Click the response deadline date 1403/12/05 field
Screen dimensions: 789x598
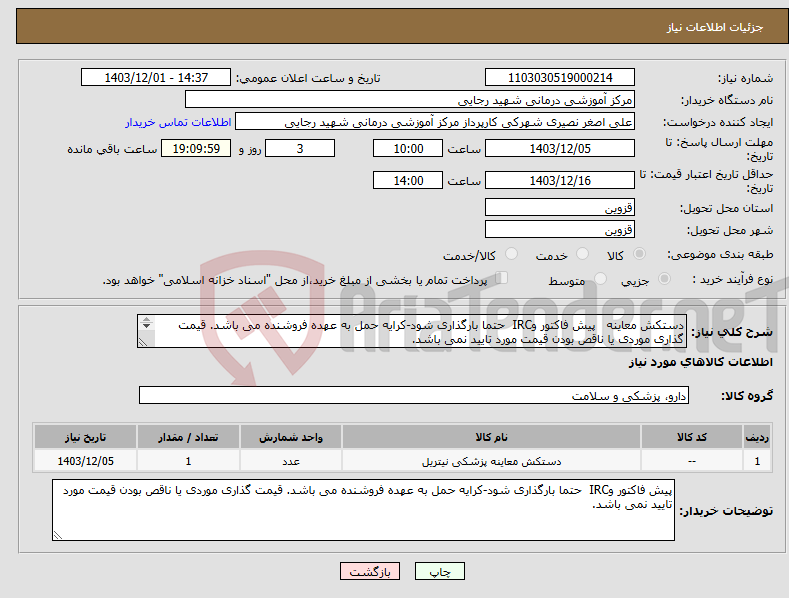(560, 148)
